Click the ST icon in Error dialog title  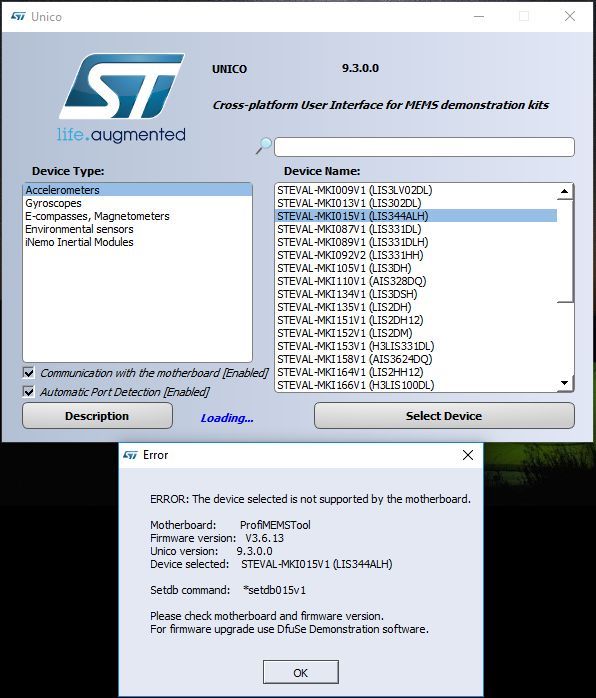130,455
